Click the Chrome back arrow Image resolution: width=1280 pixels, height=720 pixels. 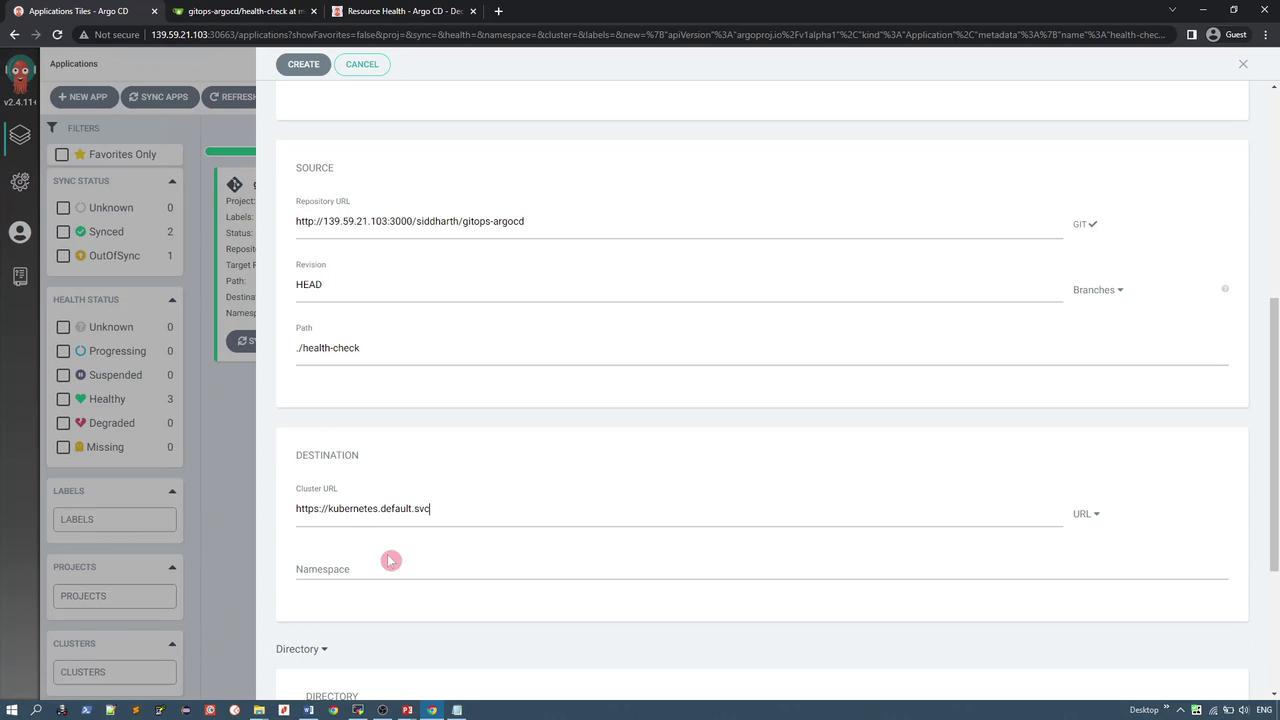[x=14, y=34]
